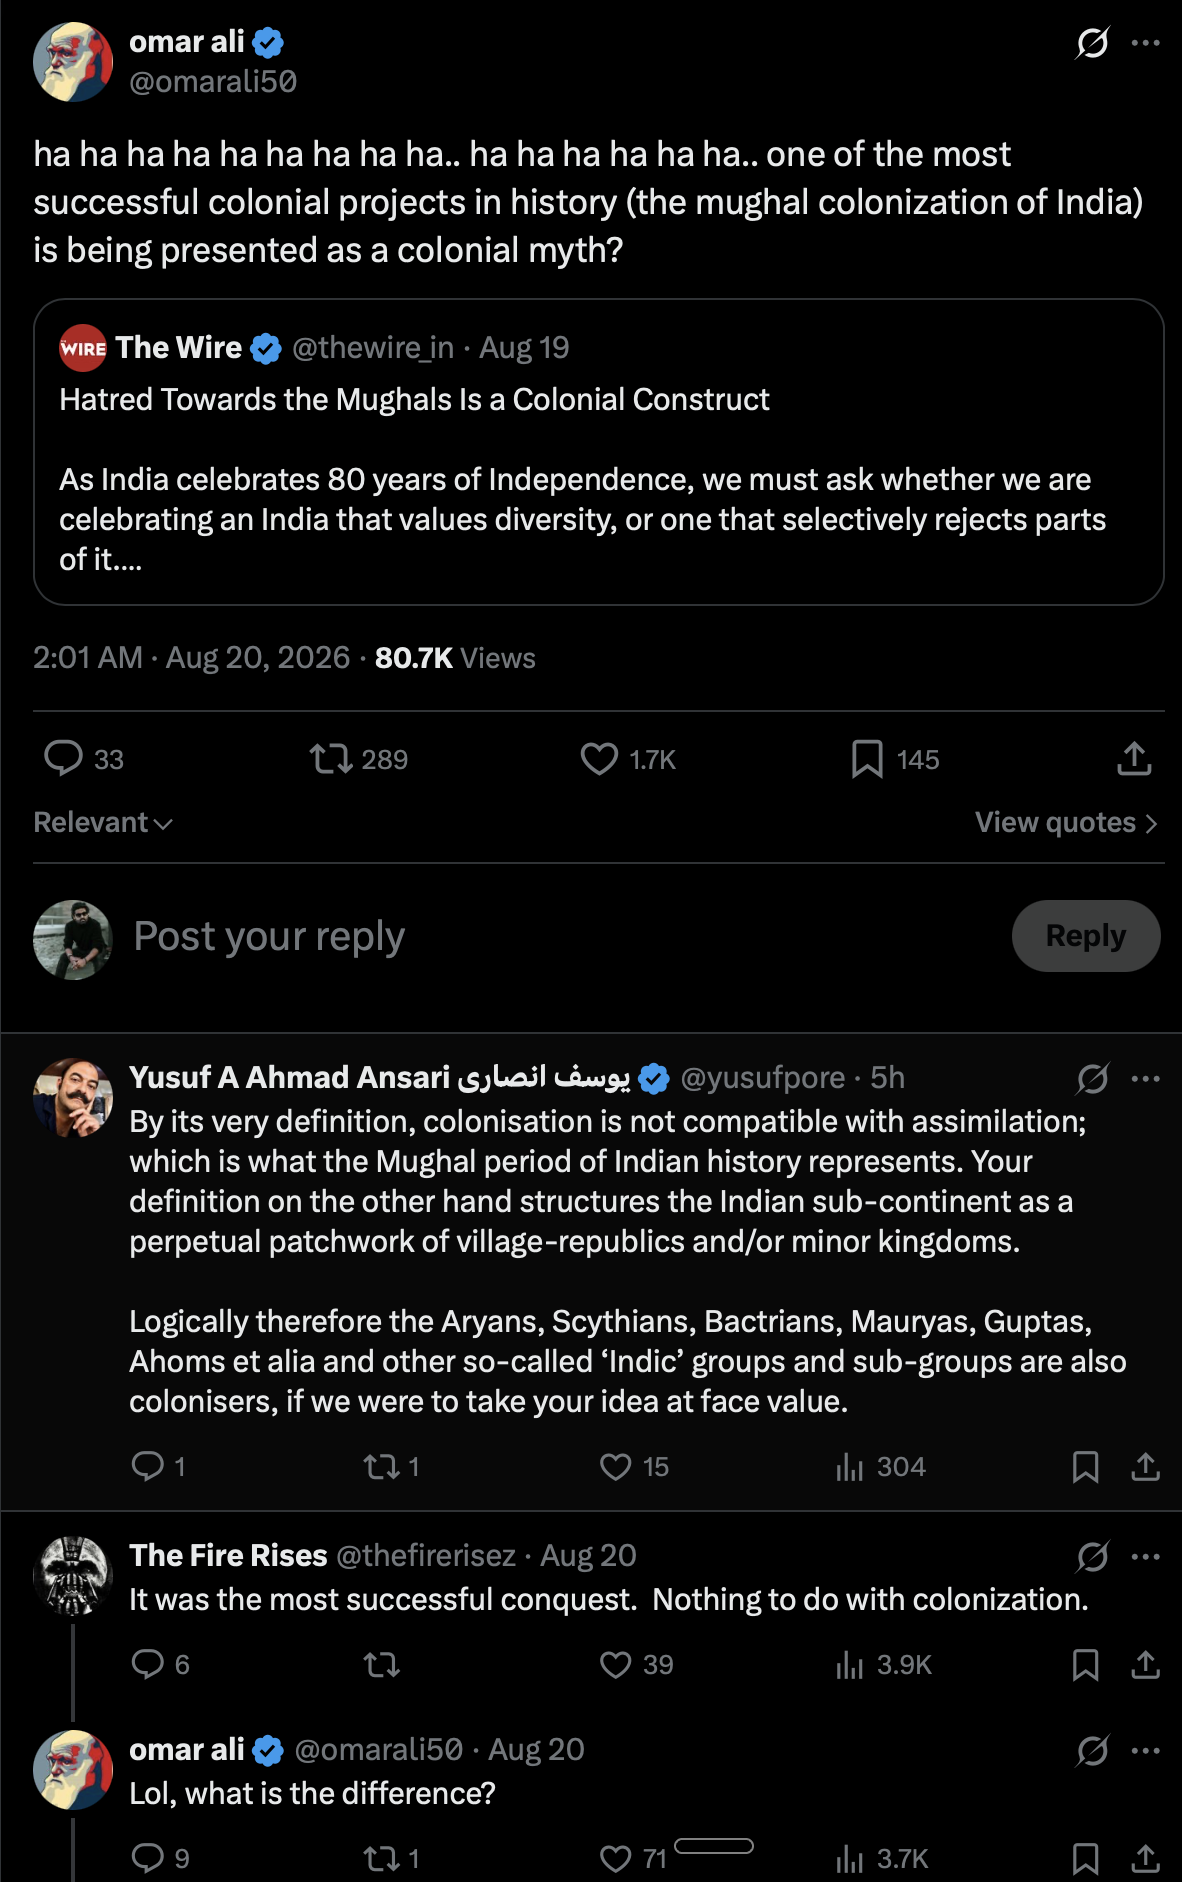
Task: Open View quotes chevron link
Action: pos(1066,822)
